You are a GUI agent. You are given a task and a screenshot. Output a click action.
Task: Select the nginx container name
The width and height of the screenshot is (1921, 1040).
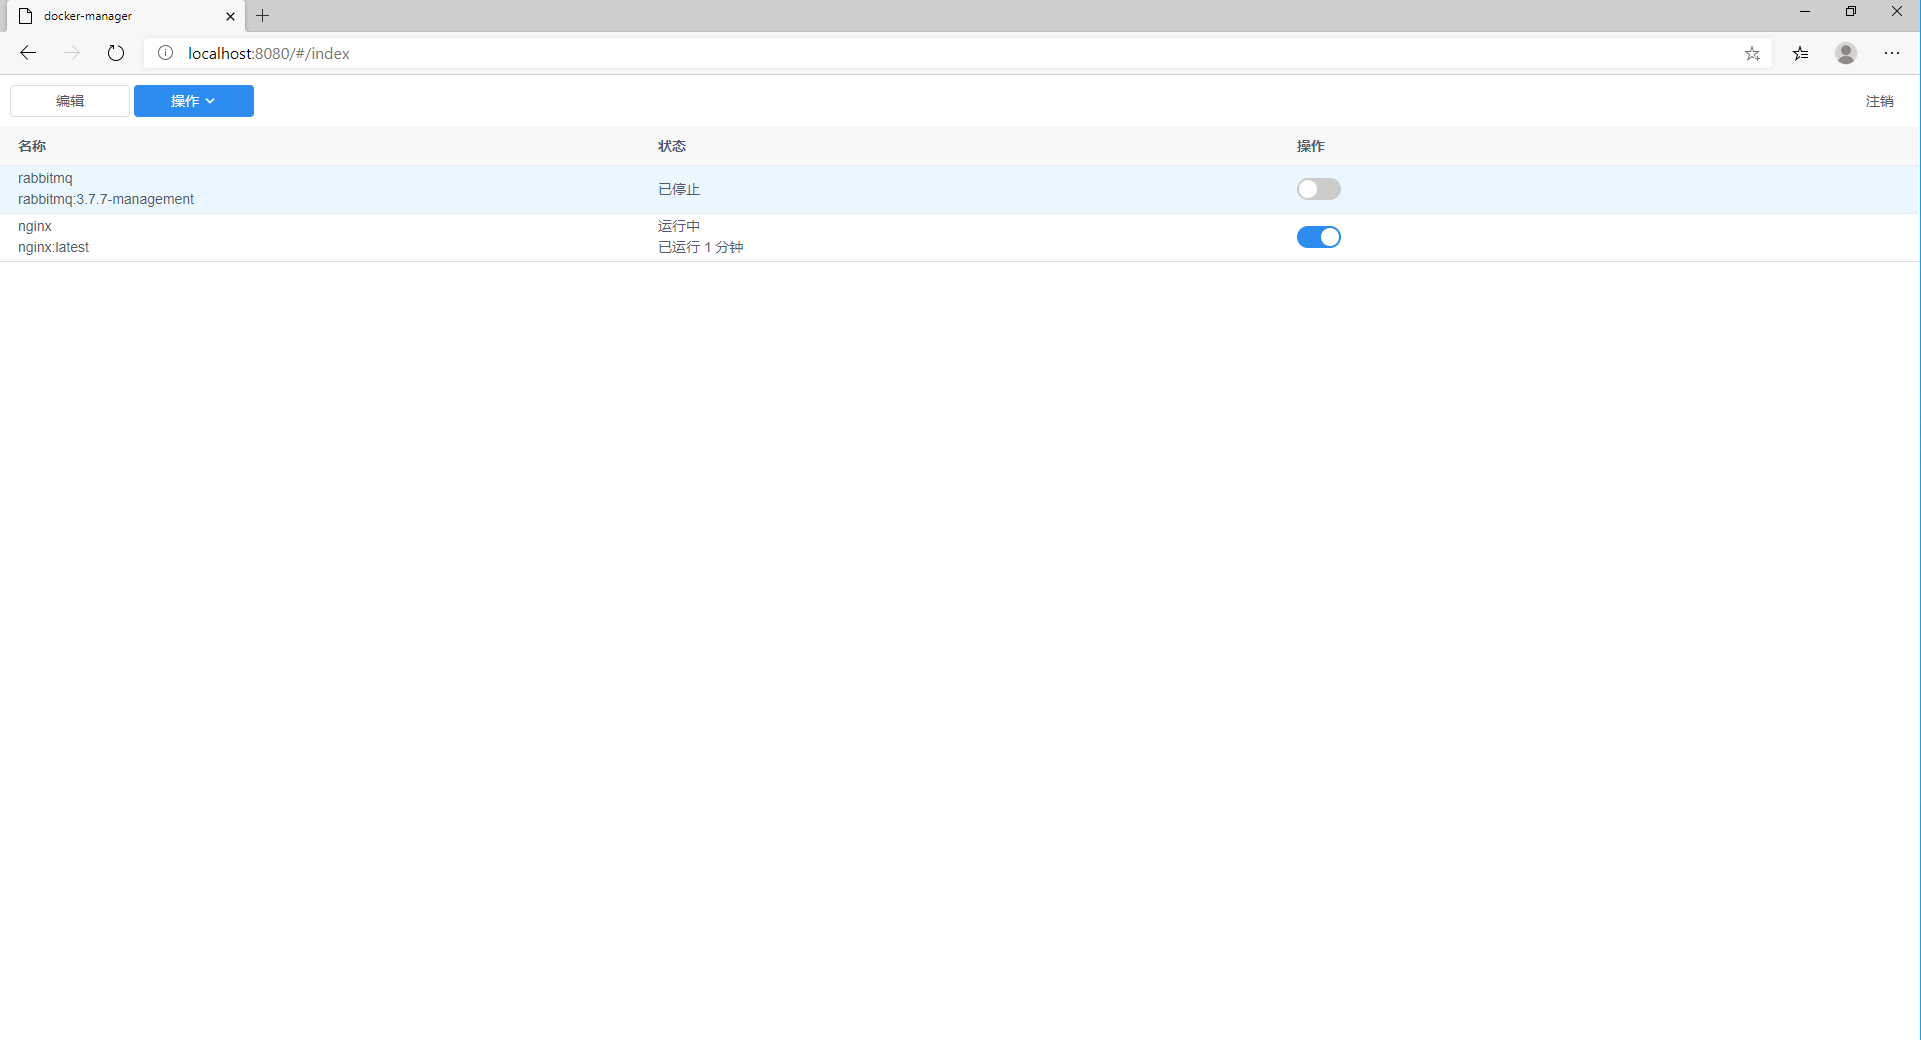[35, 226]
